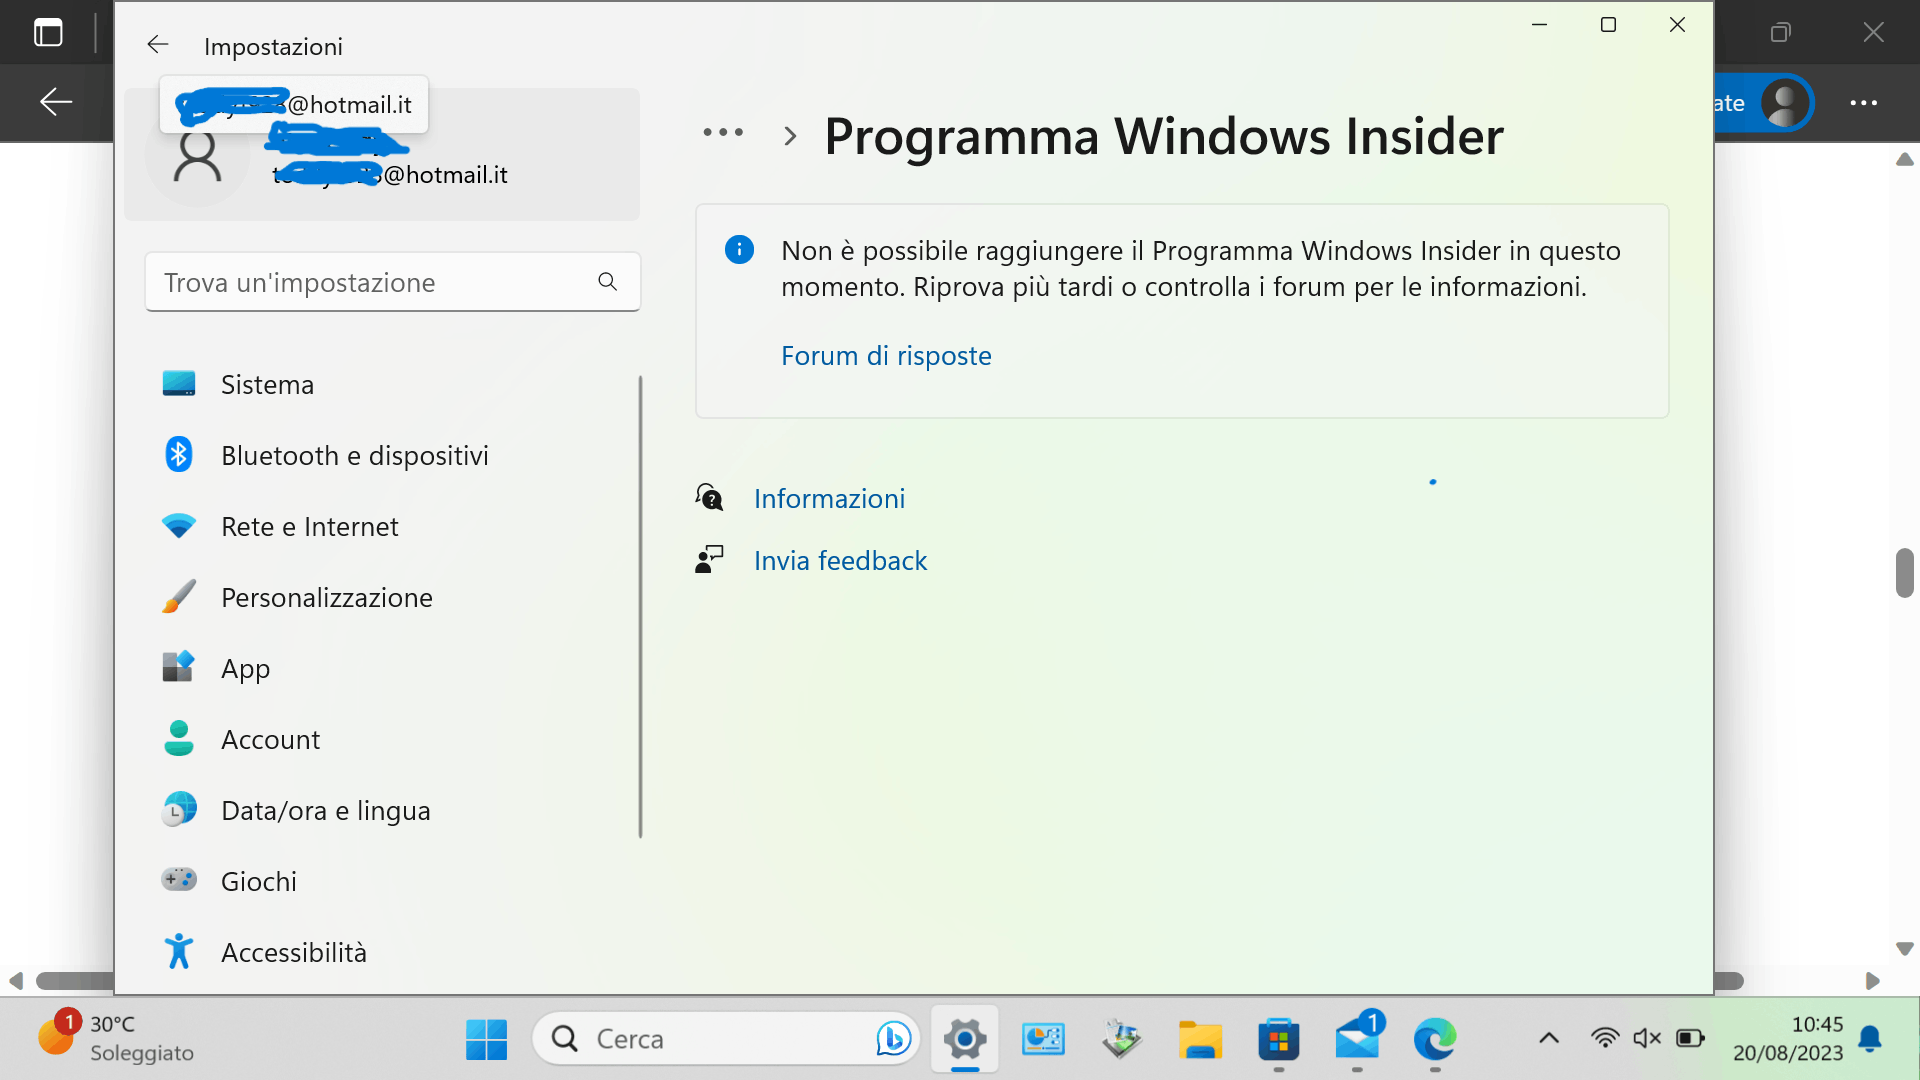Image resolution: width=1920 pixels, height=1080 pixels.
Task: Select Data/ora e lingua category
Action: click(x=325, y=811)
